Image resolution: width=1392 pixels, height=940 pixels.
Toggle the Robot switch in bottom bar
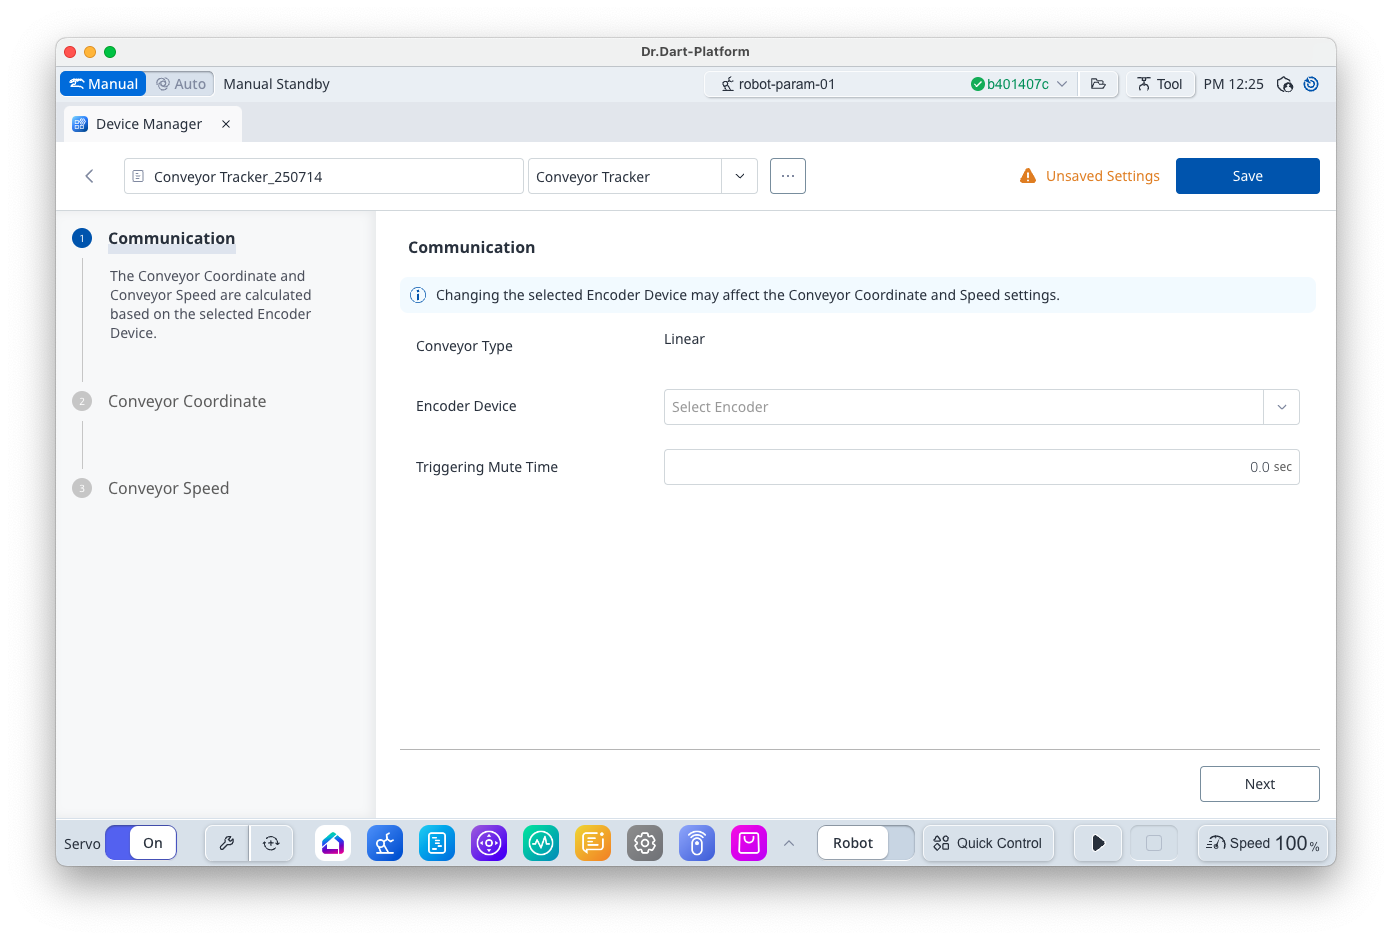click(x=866, y=843)
